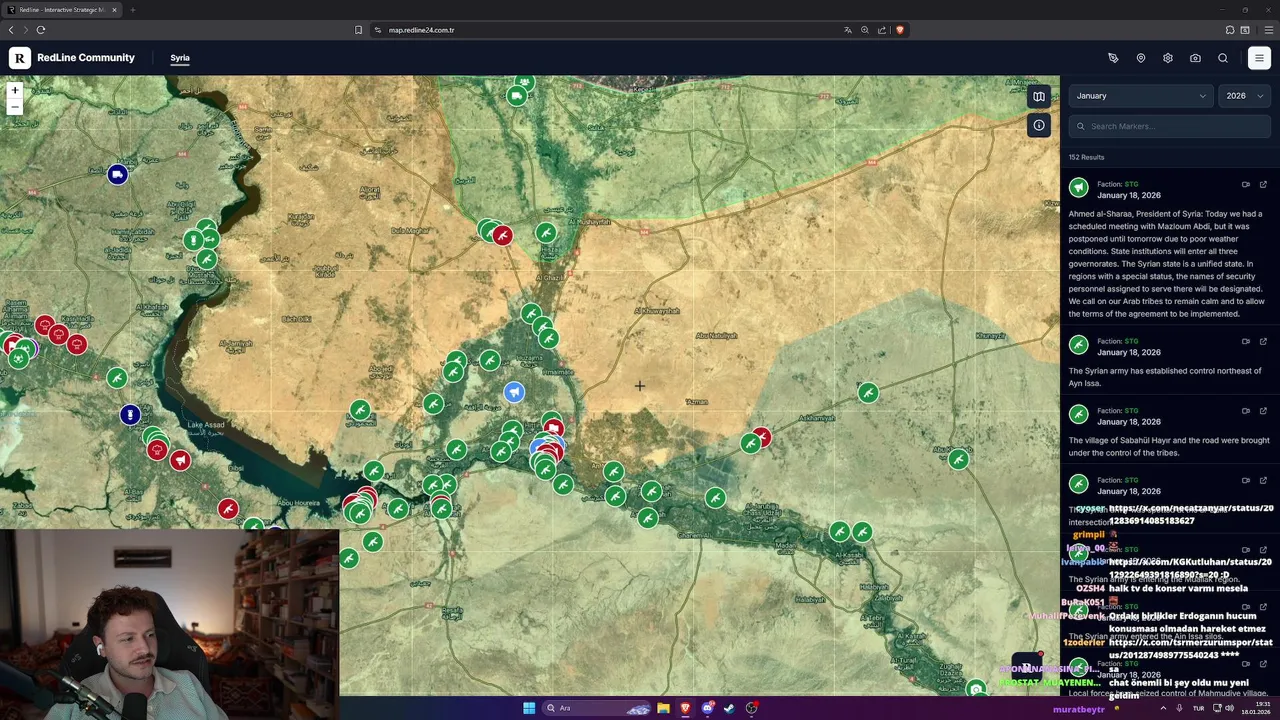The width and height of the screenshot is (1280, 720).
Task: Toggle the hamburger menu sidebar button
Action: 1259,58
